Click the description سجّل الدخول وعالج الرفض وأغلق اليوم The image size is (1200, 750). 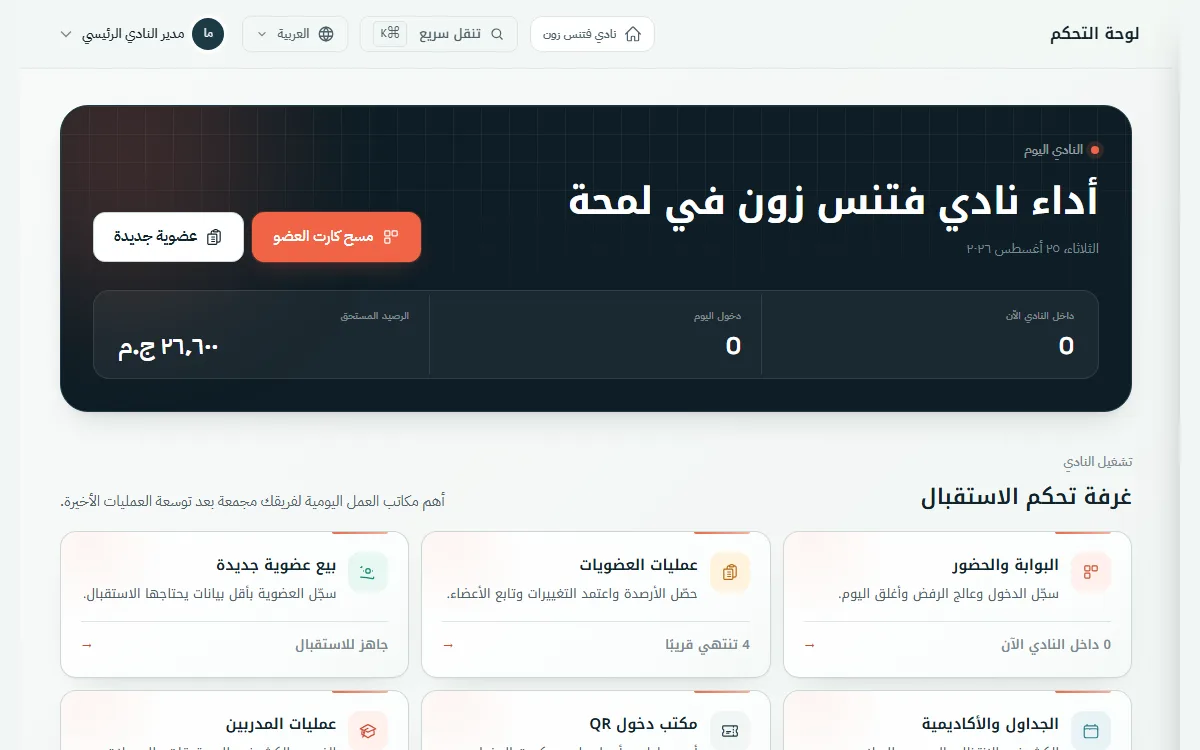pos(948,594)
